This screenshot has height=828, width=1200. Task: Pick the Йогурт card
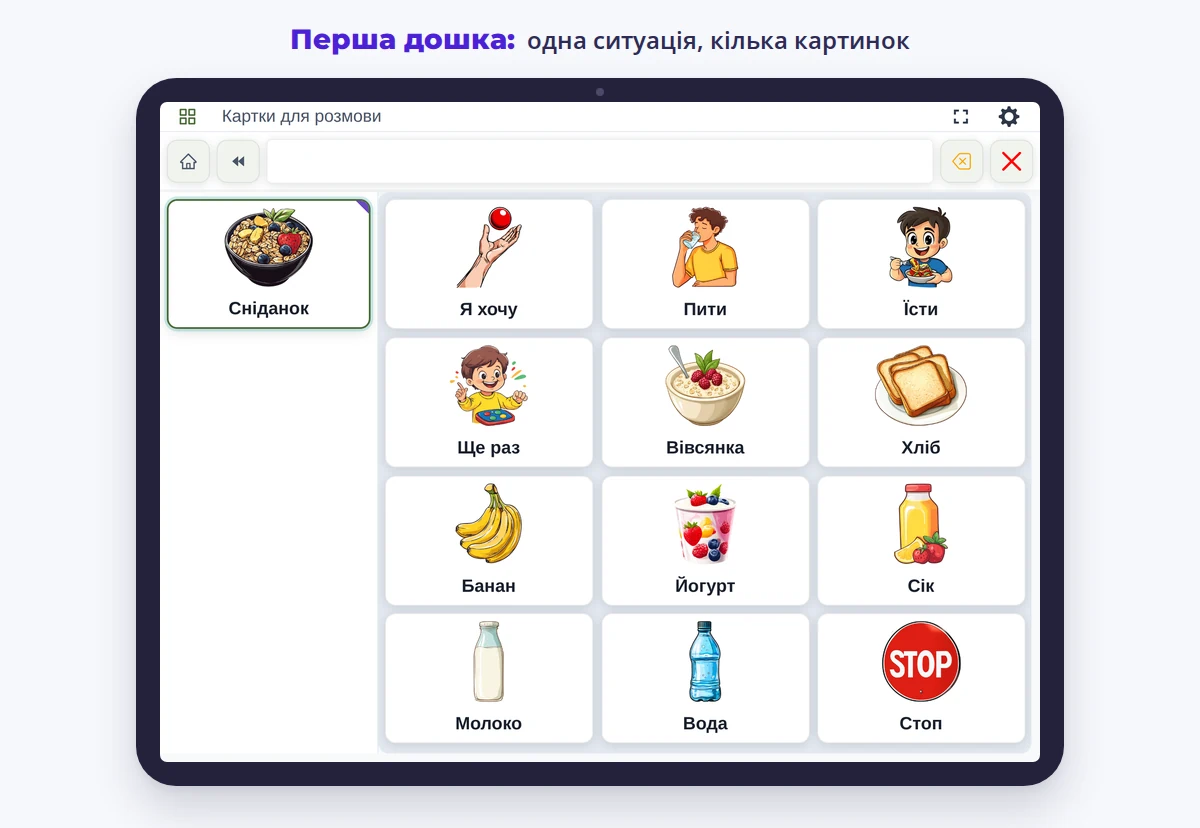705,540
